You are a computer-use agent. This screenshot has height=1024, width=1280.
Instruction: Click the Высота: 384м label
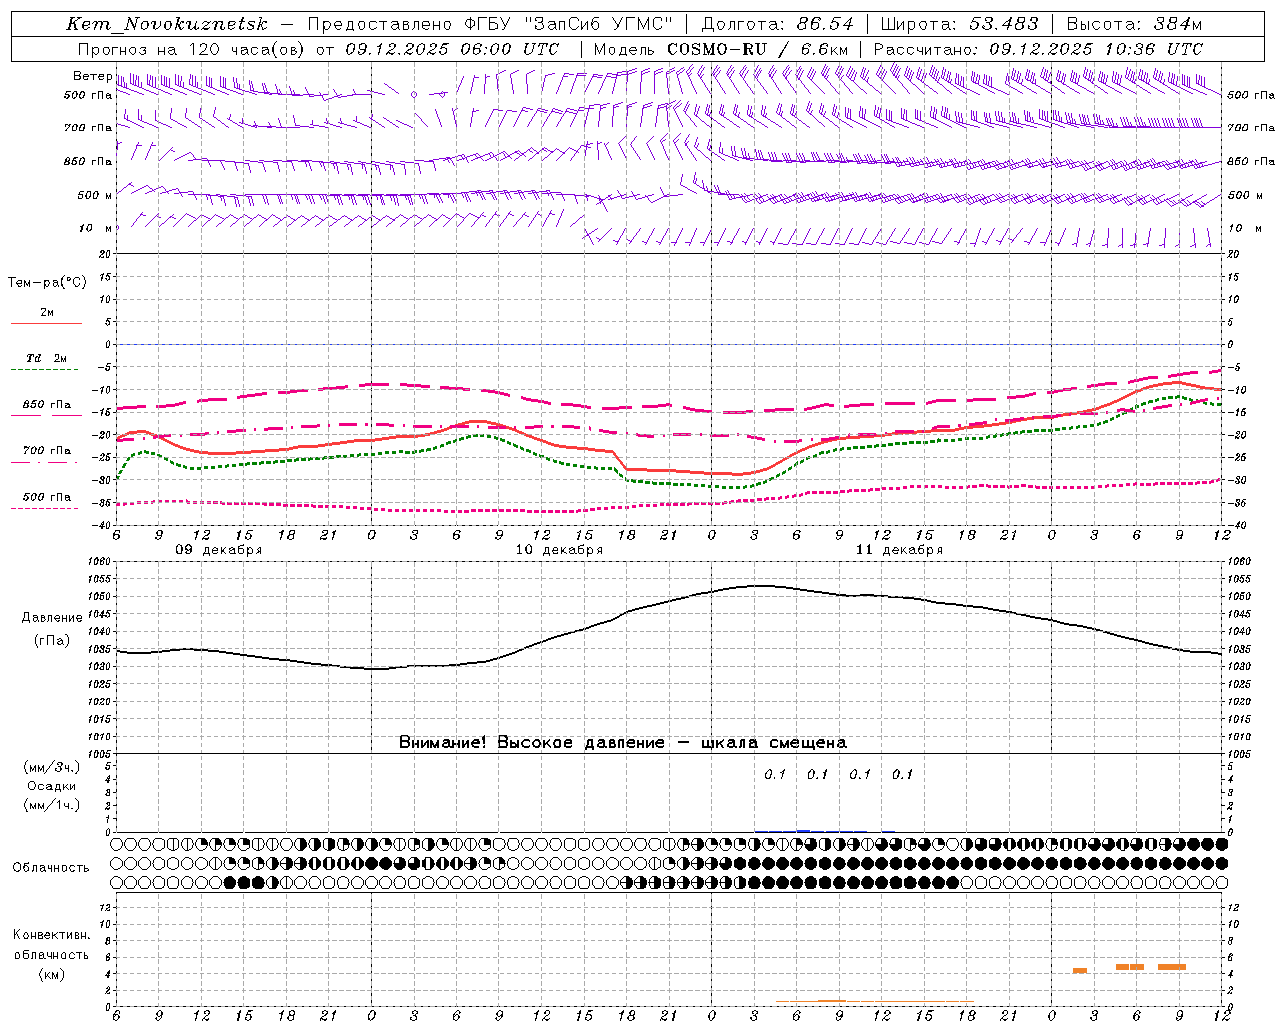point(1134,24)
